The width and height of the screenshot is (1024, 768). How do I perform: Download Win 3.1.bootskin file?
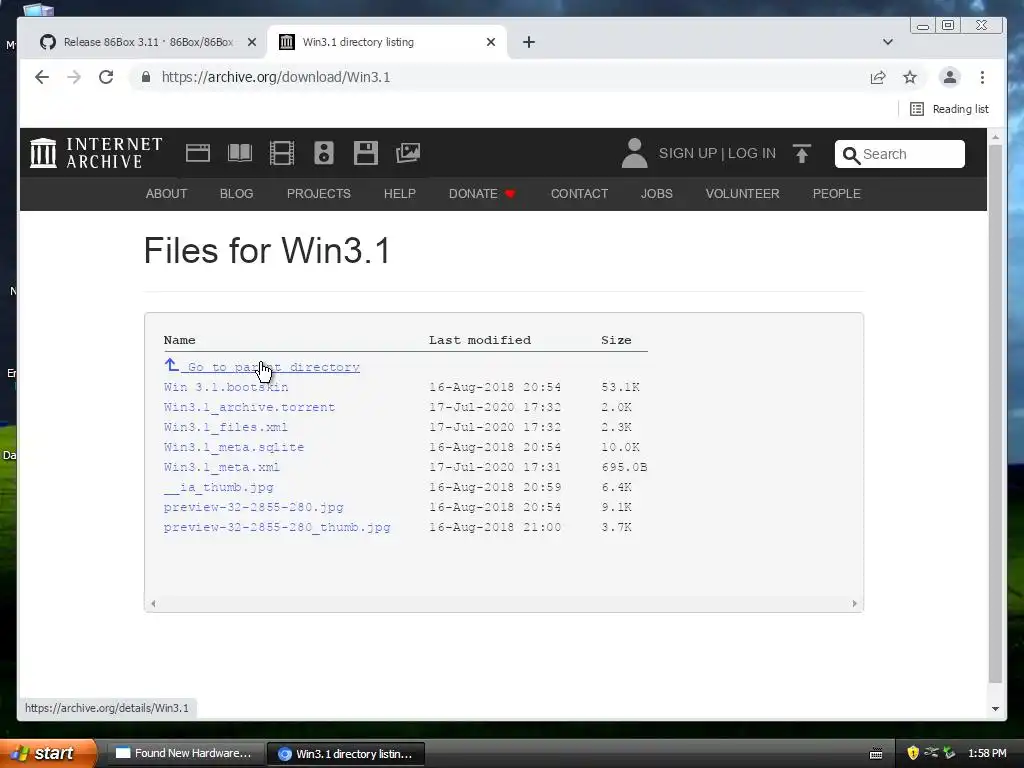pos(226,387)
